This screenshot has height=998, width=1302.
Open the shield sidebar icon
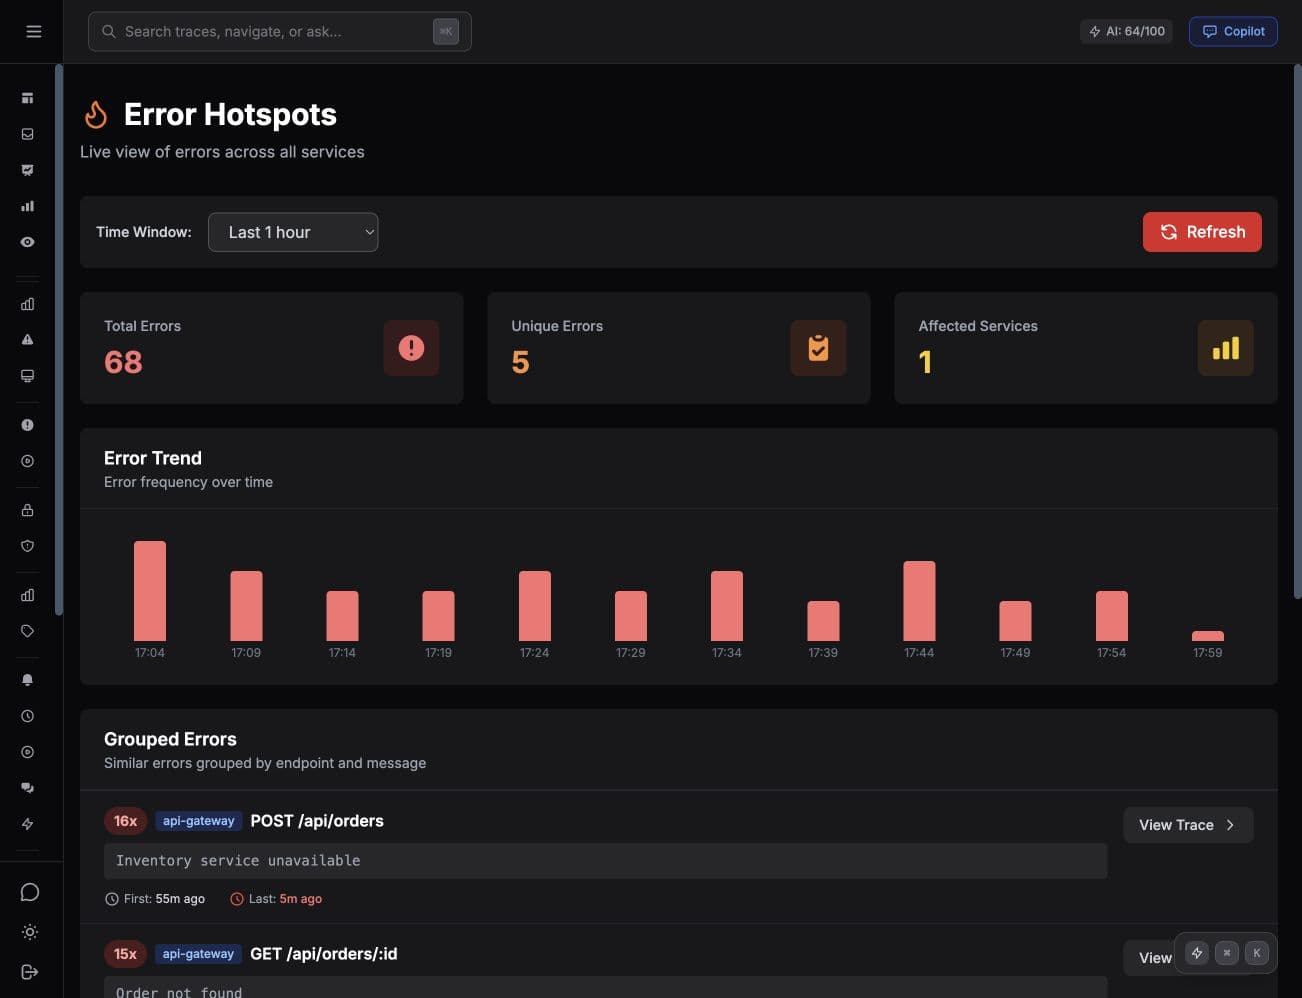[27, 546]
